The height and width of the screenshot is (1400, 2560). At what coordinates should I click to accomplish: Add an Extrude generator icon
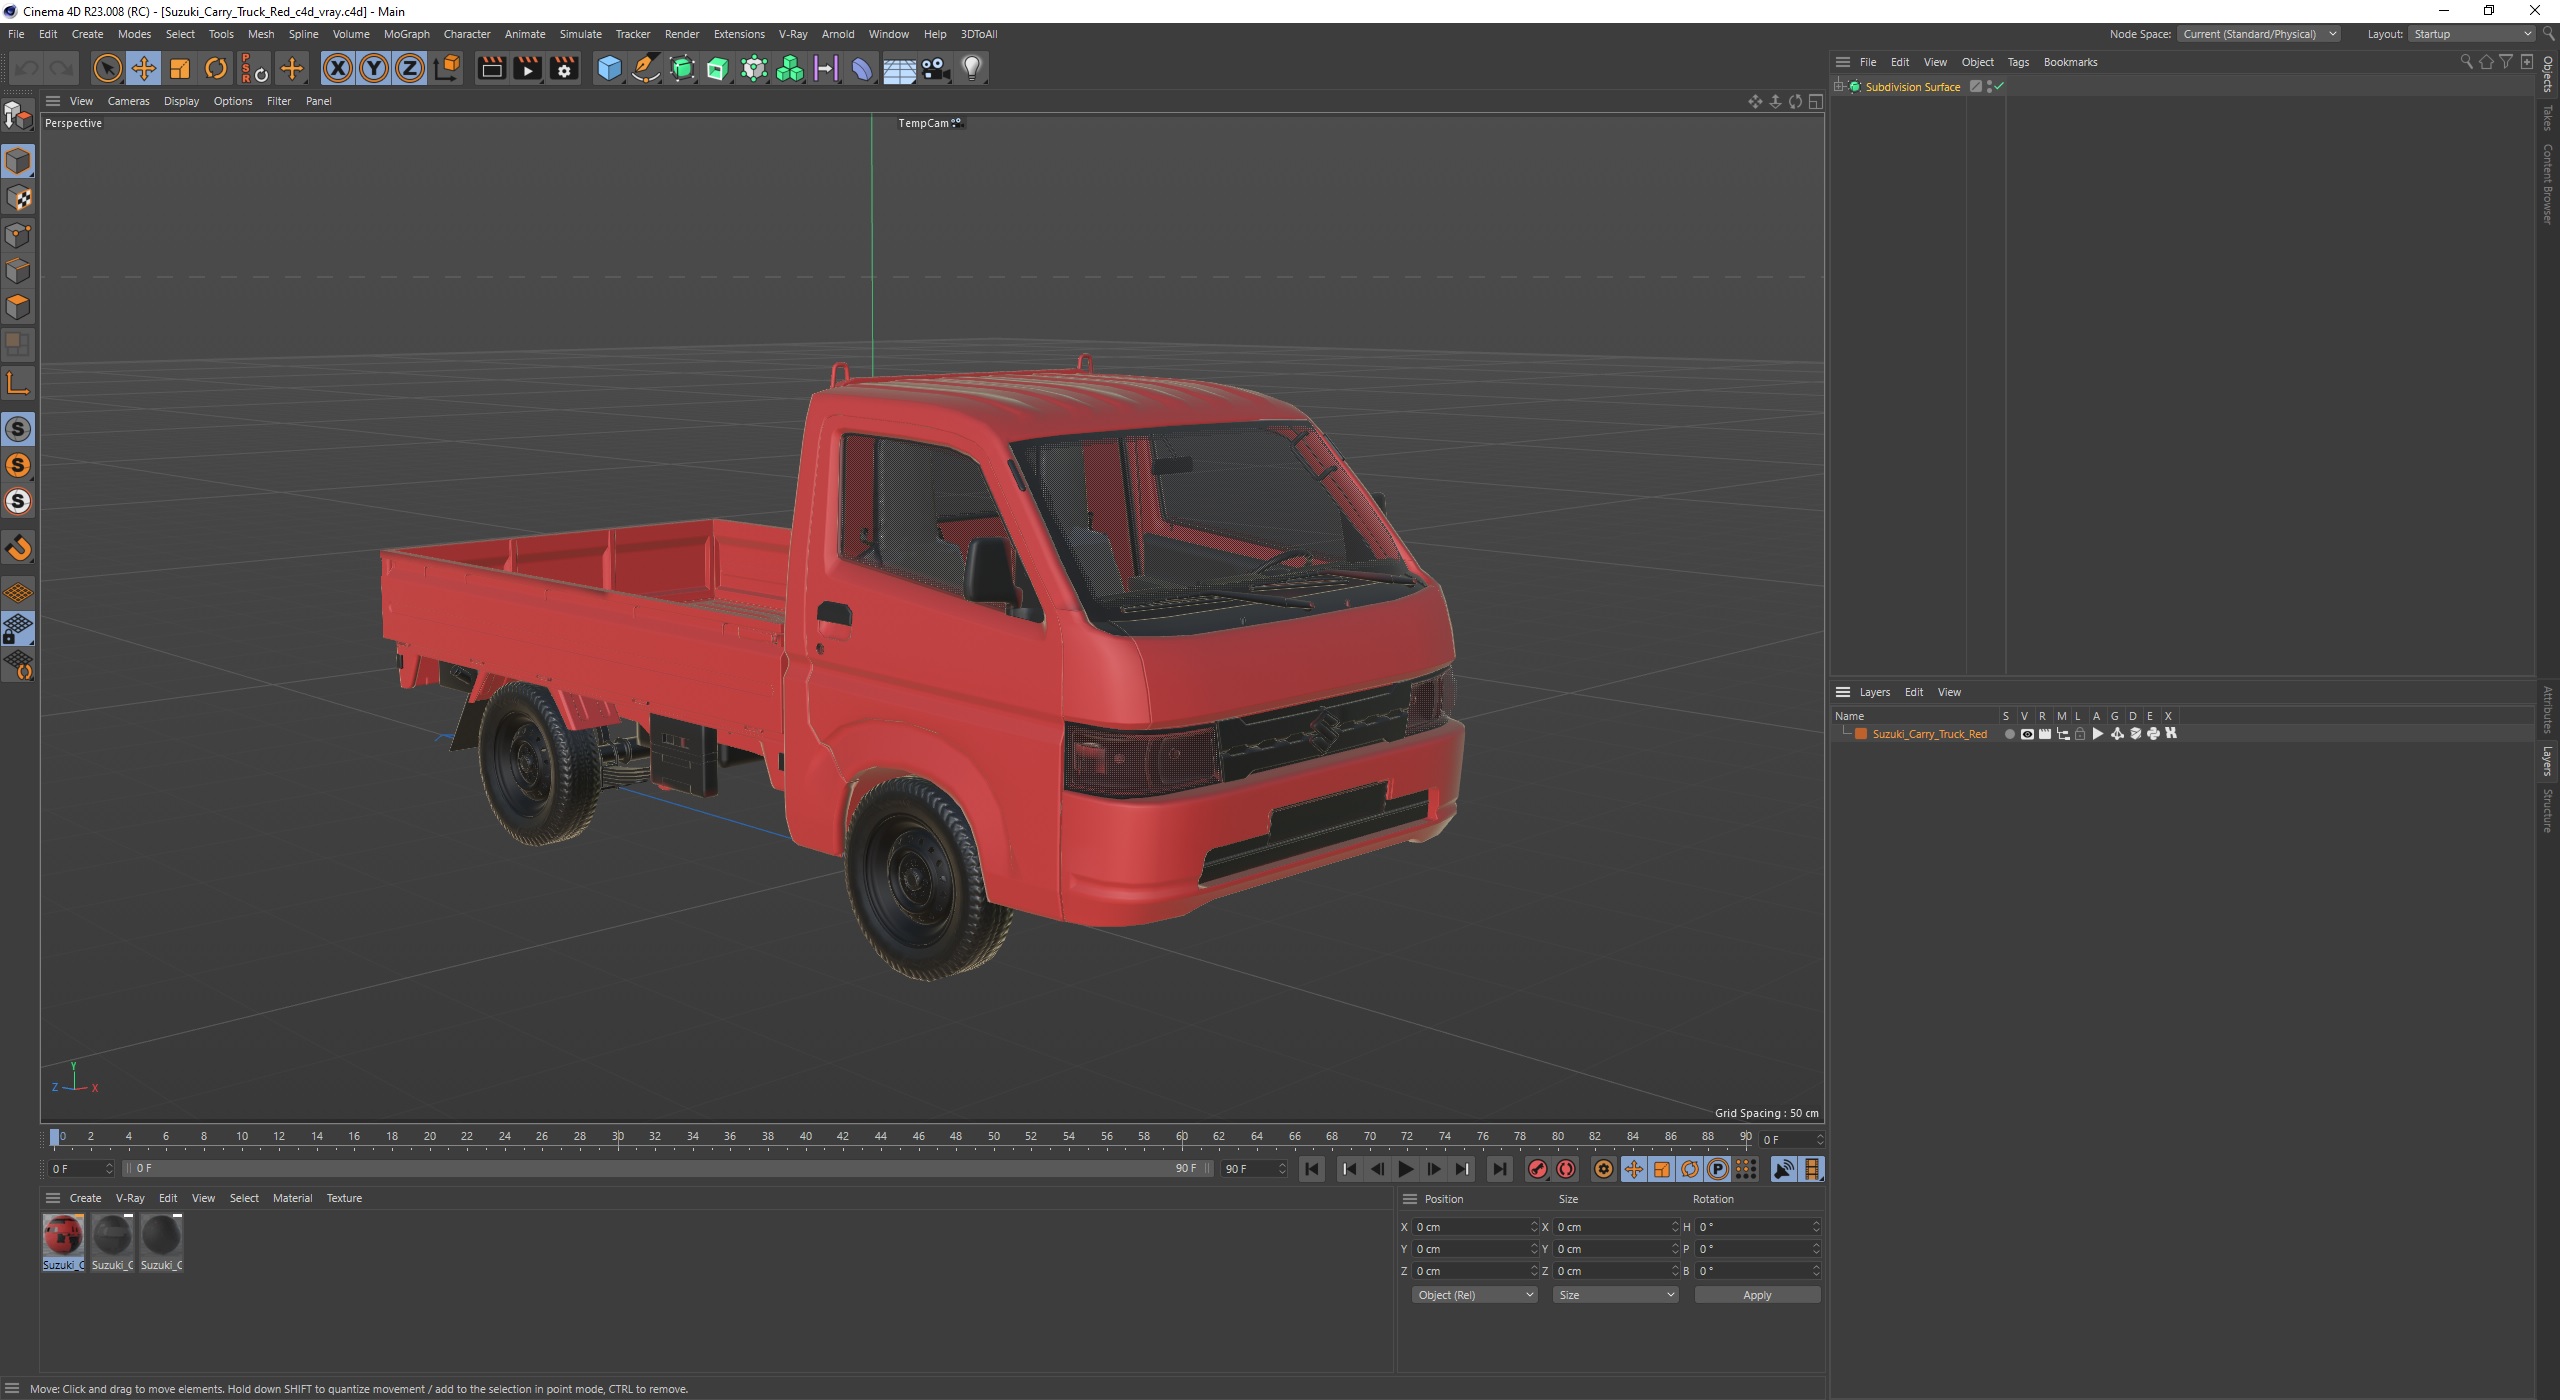tap(718, 68)
